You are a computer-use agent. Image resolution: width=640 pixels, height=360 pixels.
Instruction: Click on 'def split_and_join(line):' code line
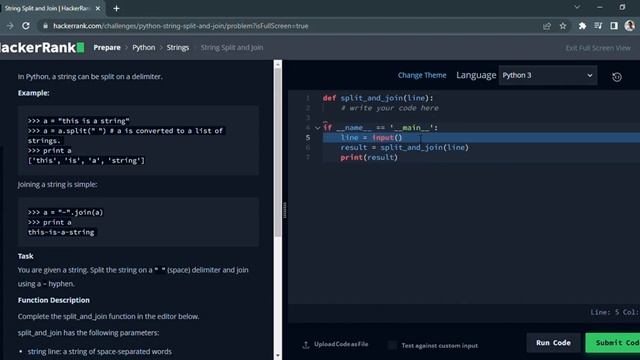[x=378, y=98]
